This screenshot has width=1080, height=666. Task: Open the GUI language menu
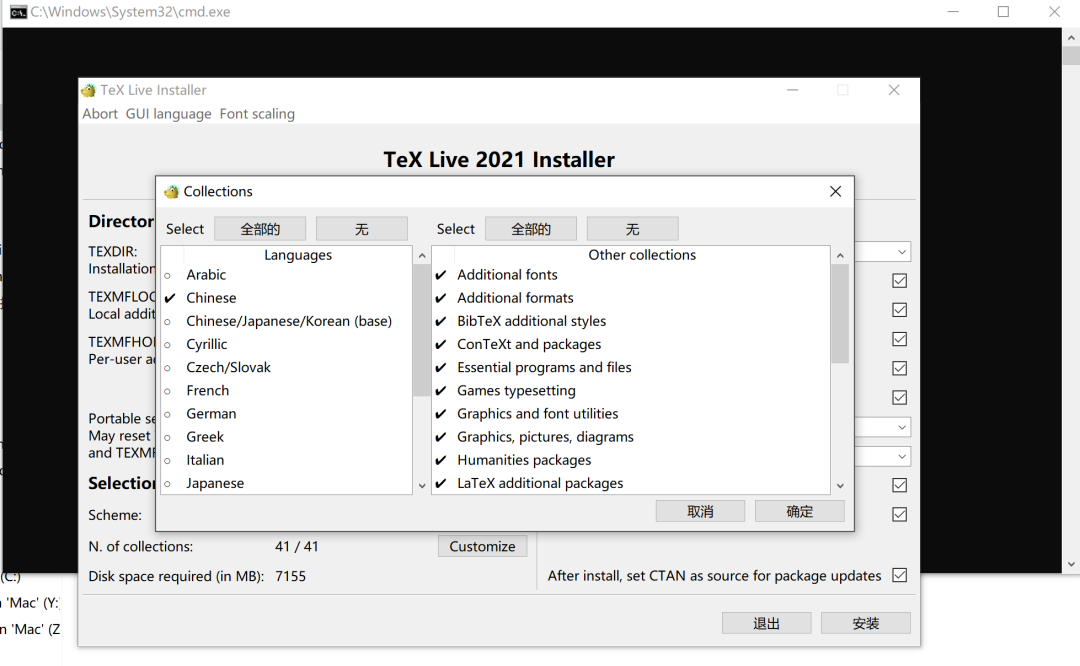tap(168, 114)
